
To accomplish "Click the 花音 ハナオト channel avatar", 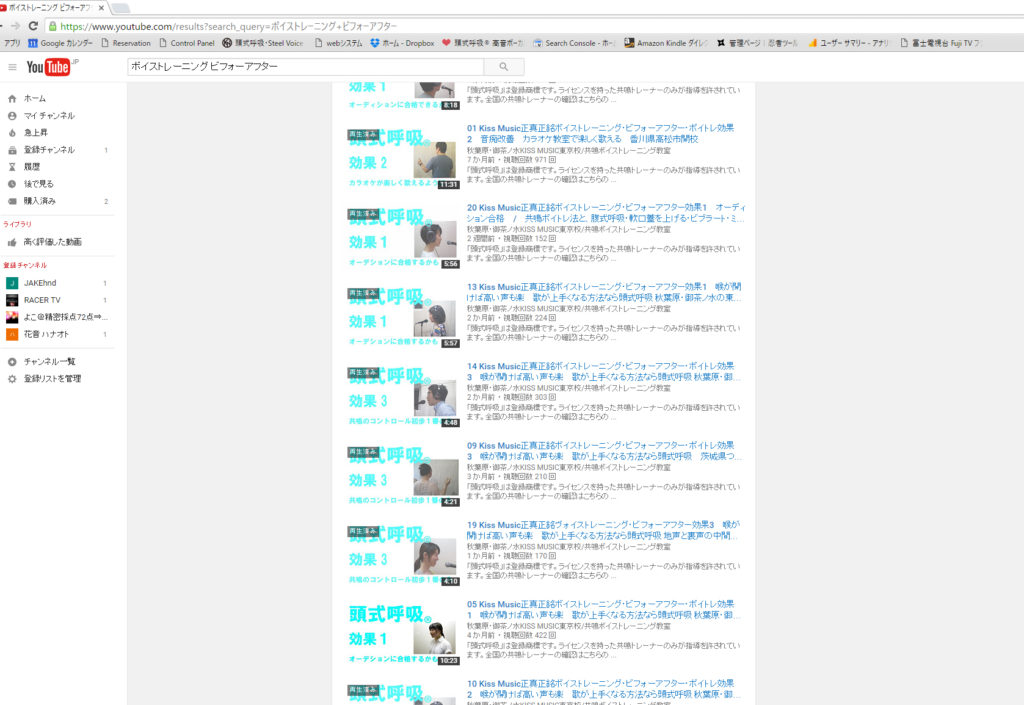I will [12, 334].
